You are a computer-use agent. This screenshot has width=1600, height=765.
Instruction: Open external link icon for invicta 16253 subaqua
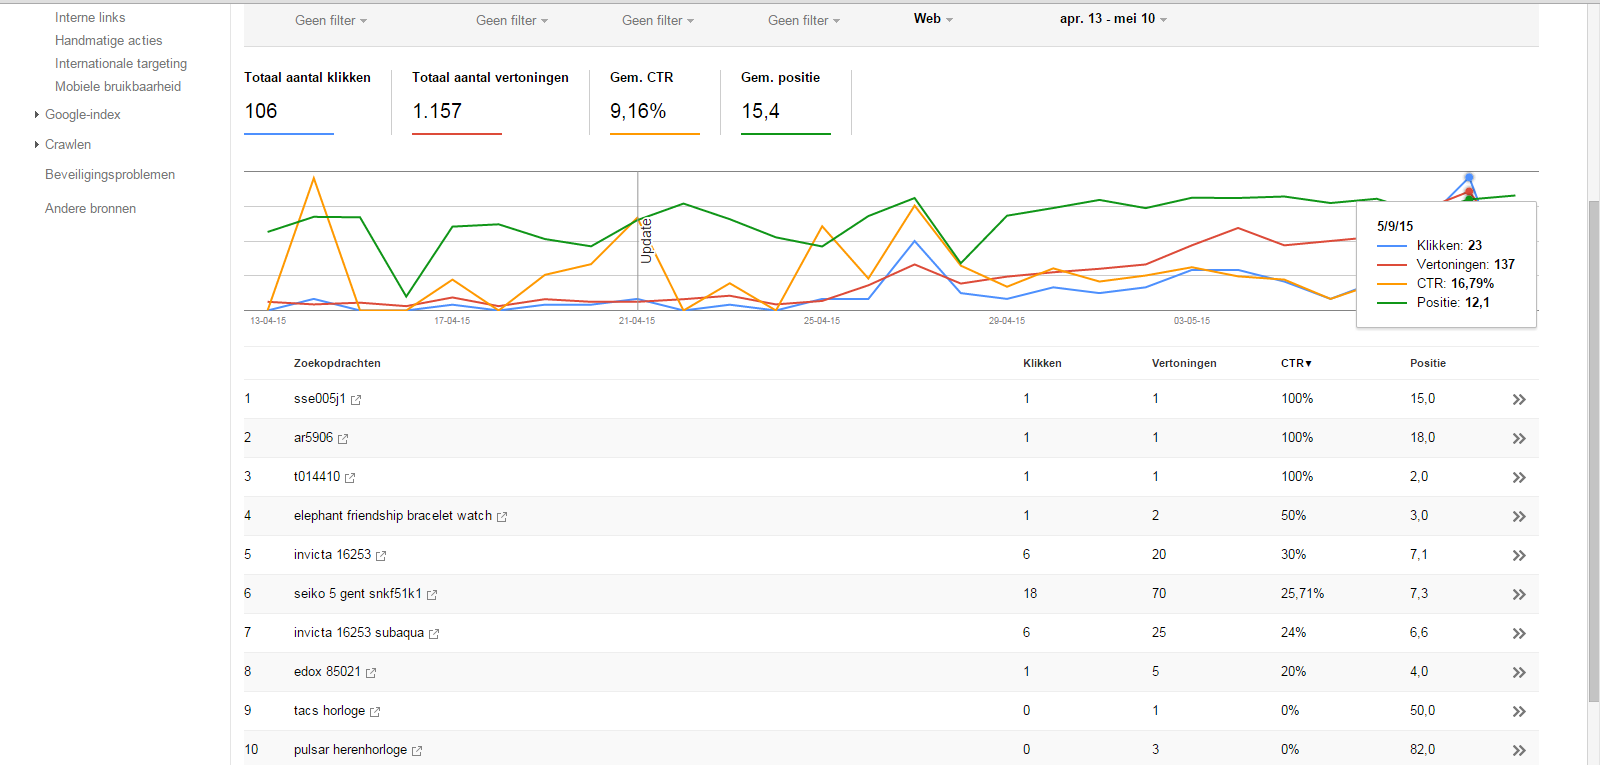pos(434,634)
